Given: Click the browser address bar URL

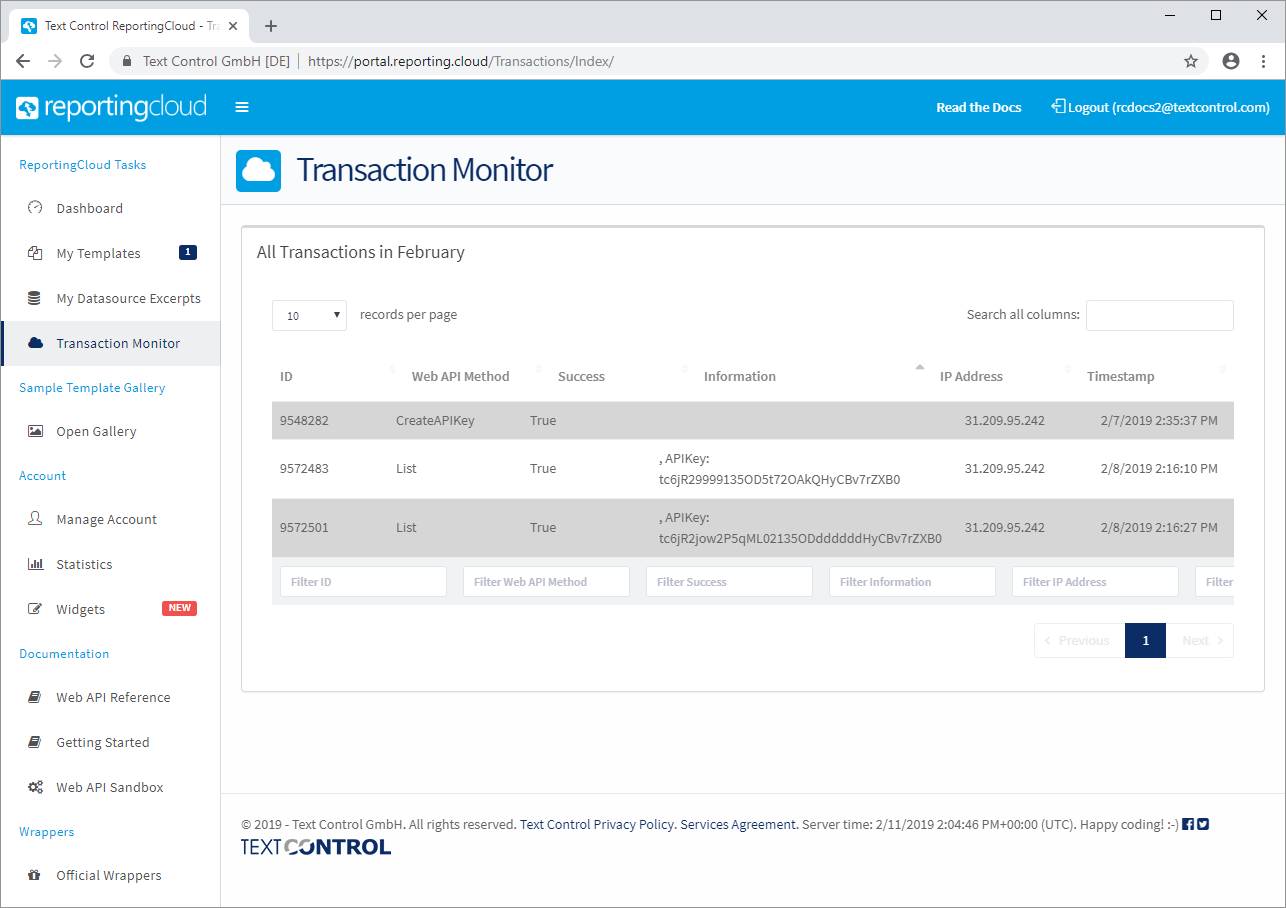Looking at the screenshot, I should coord(460,61).
